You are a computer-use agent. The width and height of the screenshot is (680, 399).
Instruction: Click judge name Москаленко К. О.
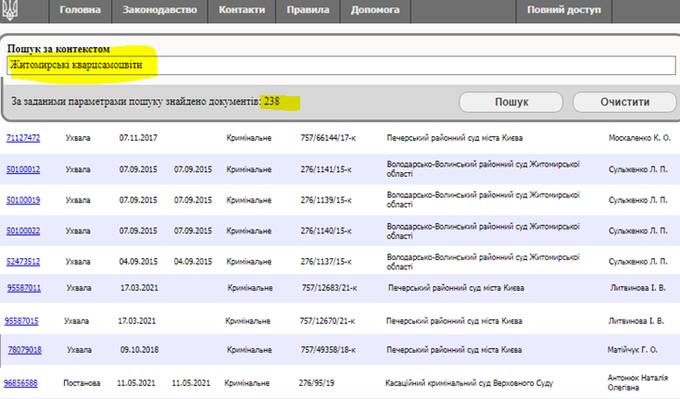pos(639,138)
